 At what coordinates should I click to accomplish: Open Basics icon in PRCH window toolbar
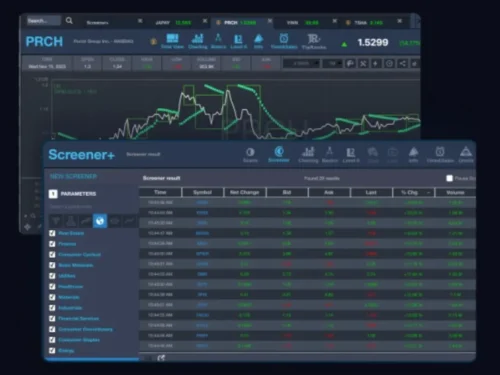pyautogui.click(x=218, y=42)
